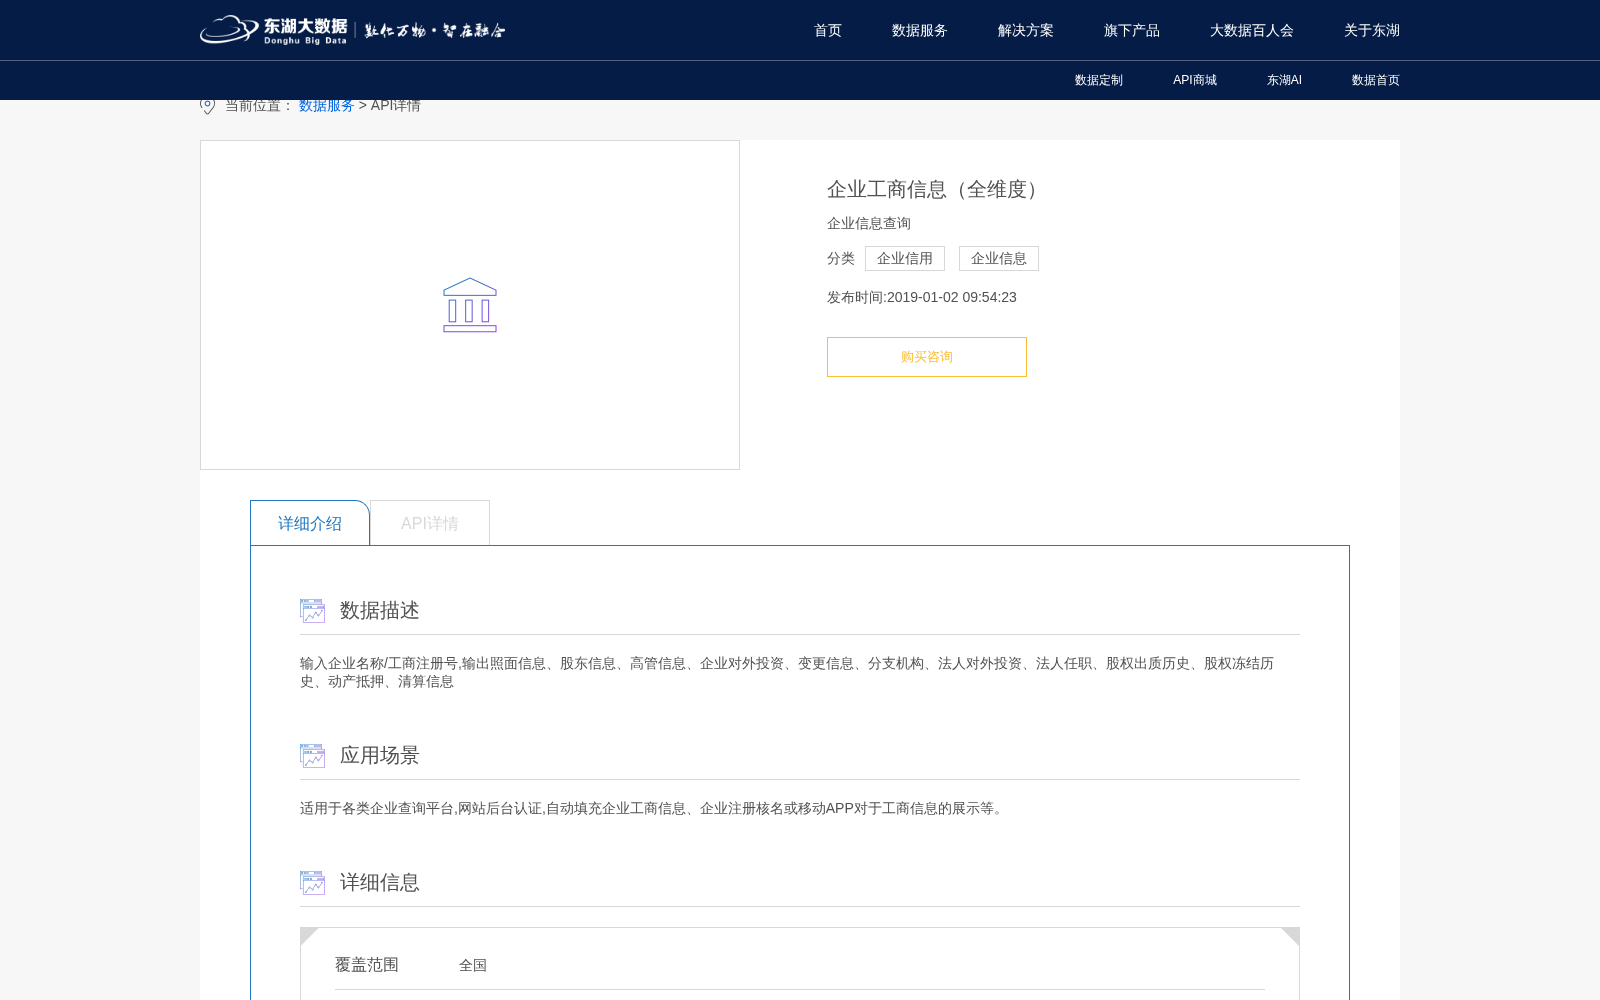Click the 全国 coverage value
Screen dimensions: 1600x1000
[x=473, y=965]
